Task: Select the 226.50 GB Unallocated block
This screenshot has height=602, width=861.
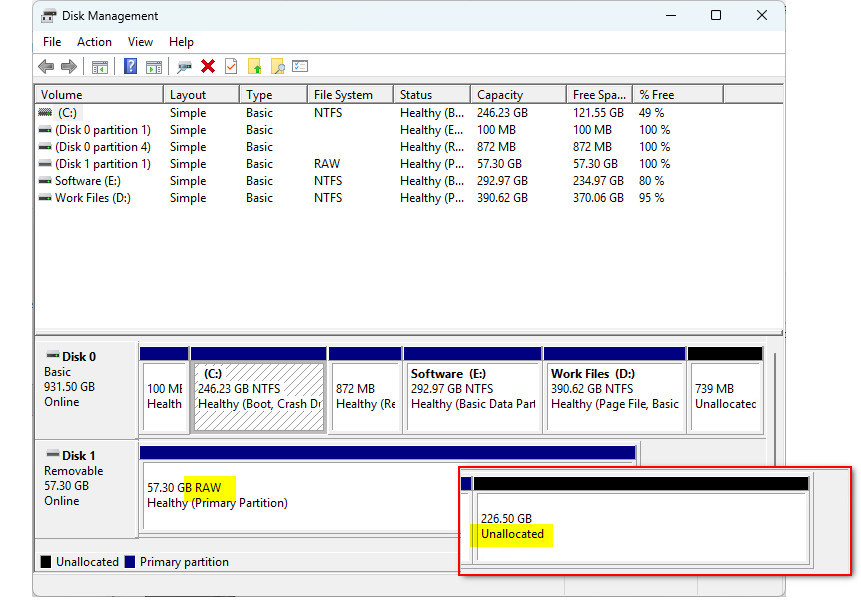Action: [641, 521]
